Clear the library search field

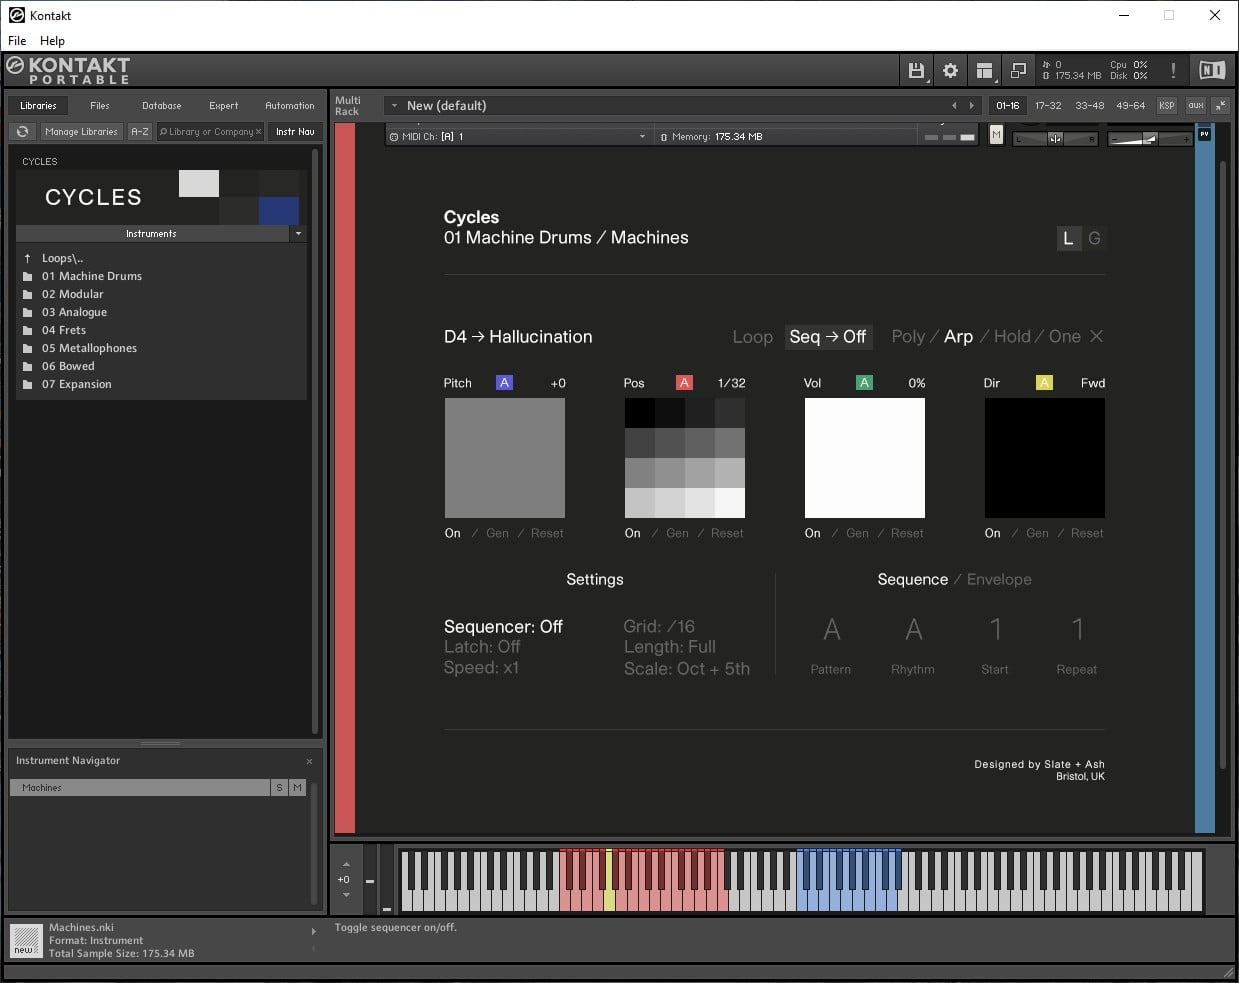pyautogui.click(x=258, y=131)
